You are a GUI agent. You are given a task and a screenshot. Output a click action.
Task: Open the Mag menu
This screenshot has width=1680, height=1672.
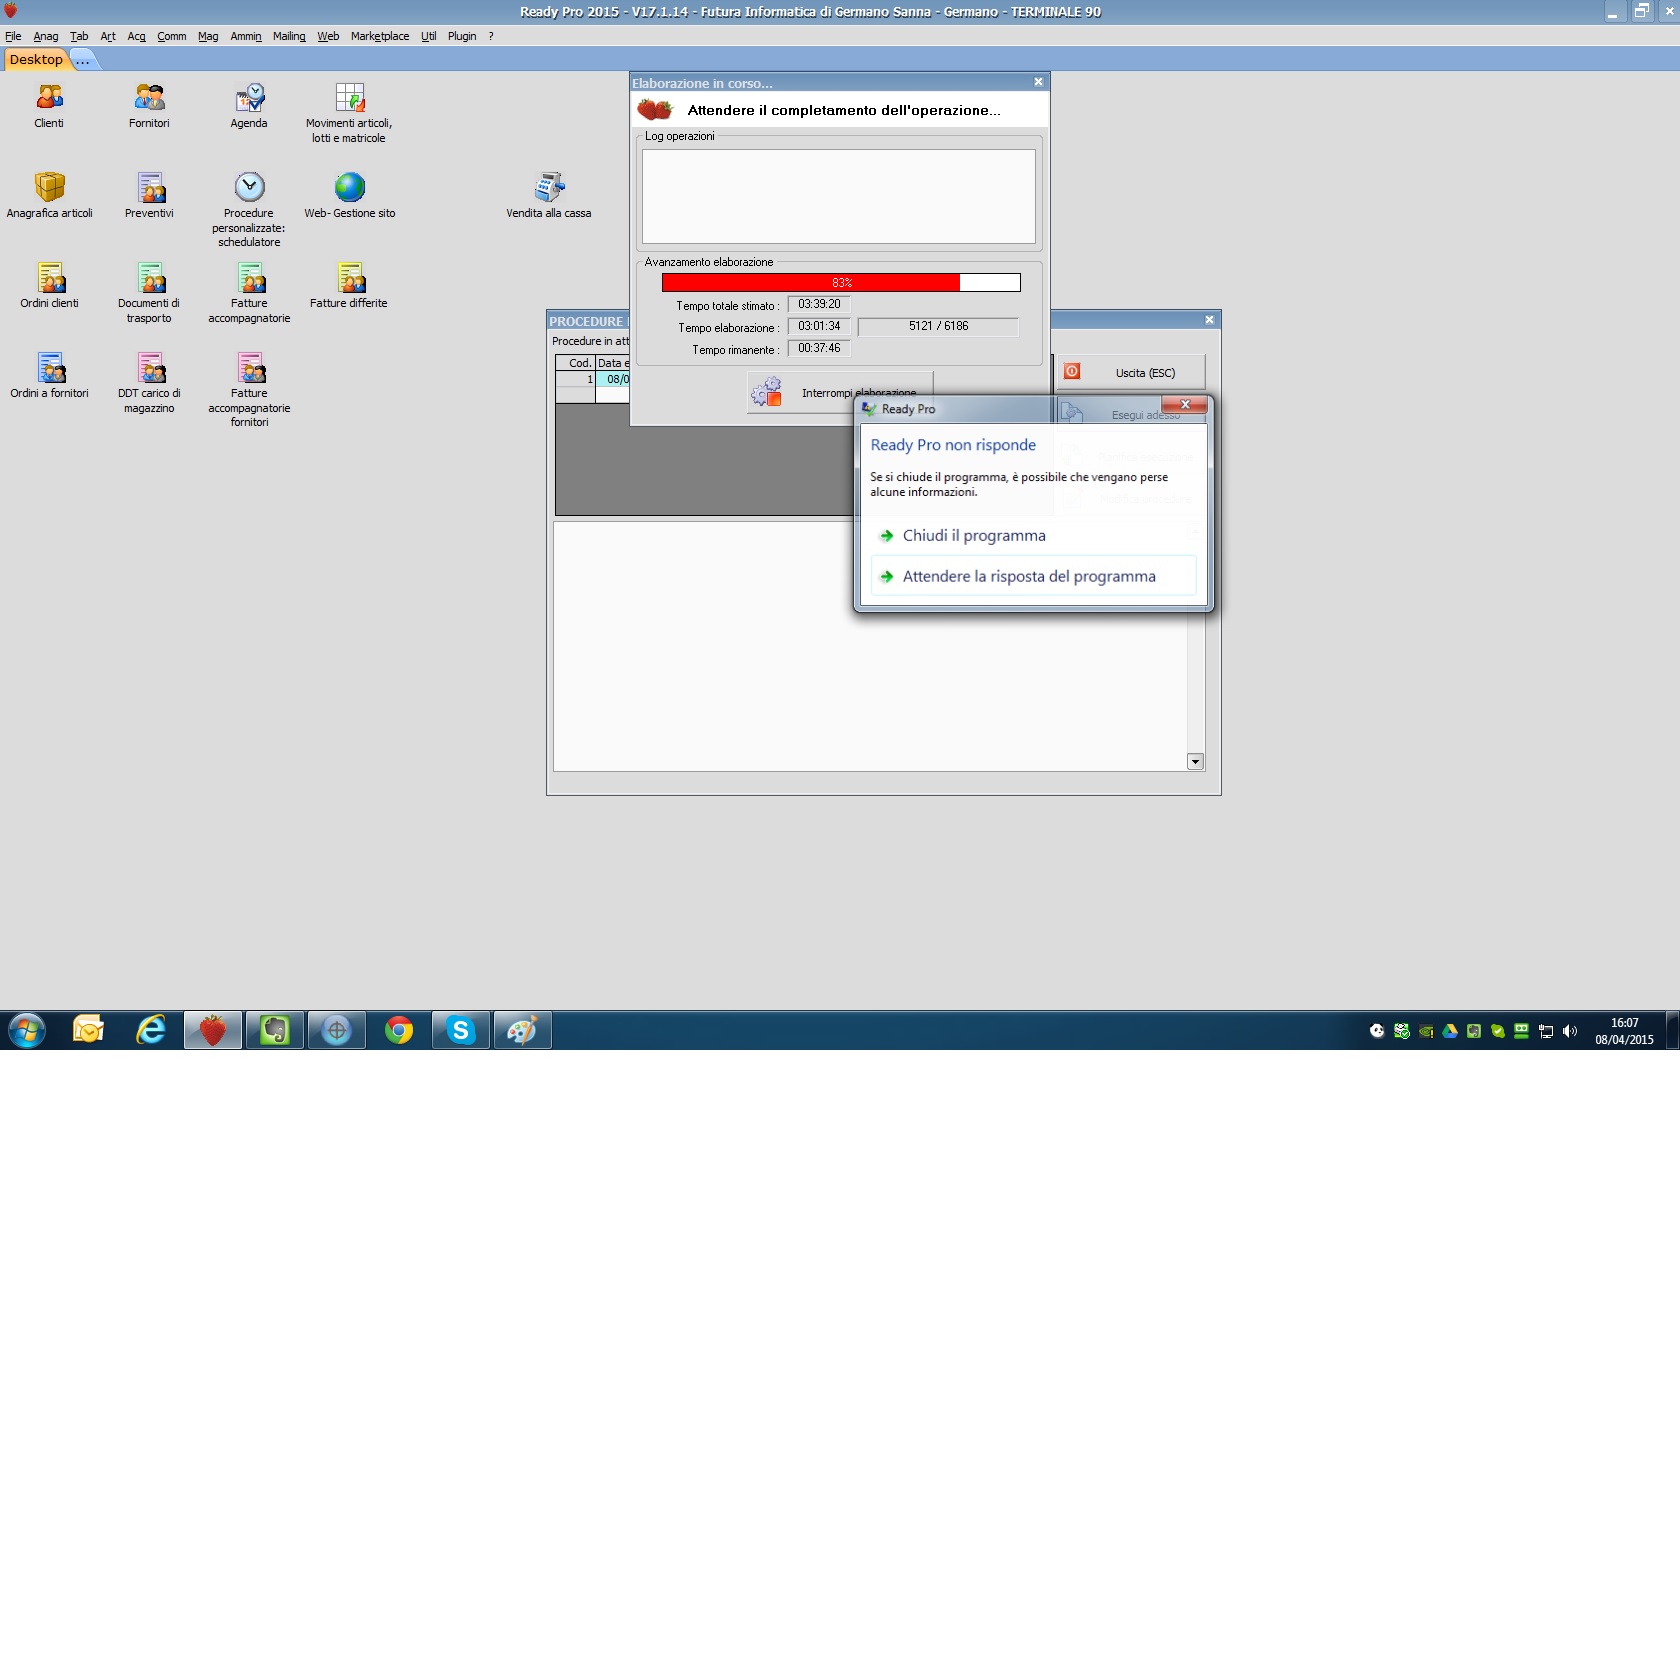[208, 36]
